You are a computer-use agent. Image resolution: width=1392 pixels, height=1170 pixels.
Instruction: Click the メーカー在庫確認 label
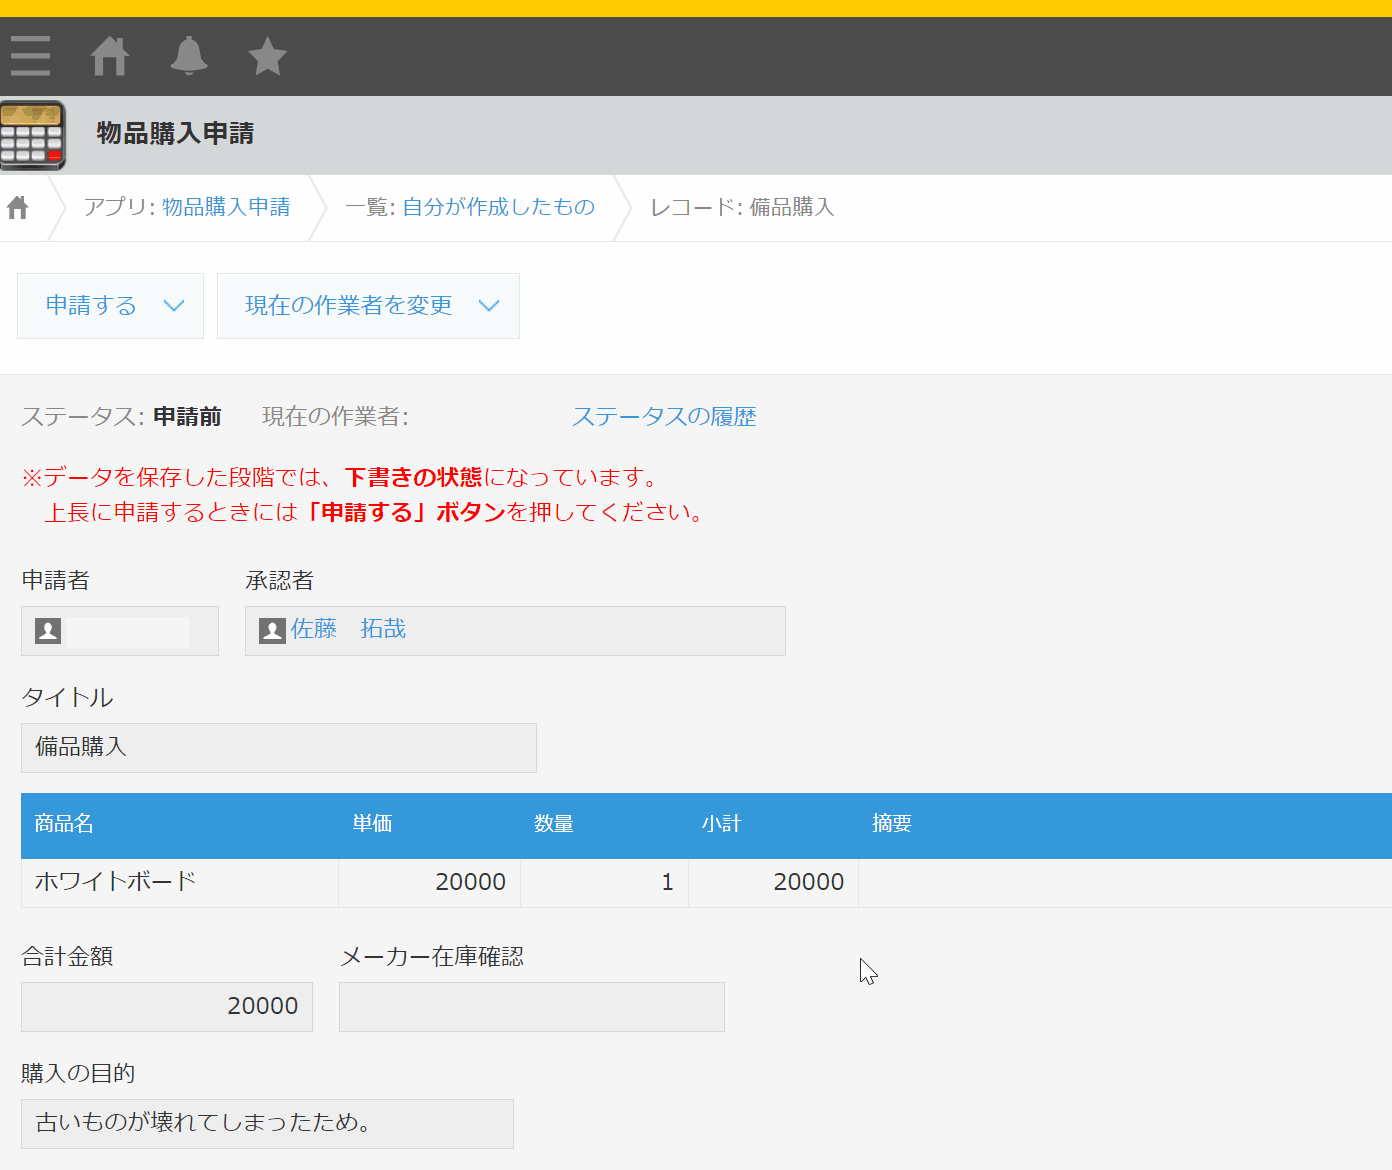tap(432, 957)
